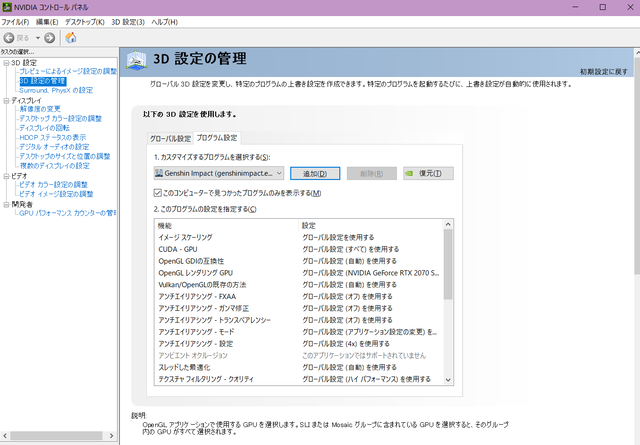
Task: Open デスクトップ カラー設定の調整 tree item
Action: pos(60,118)
